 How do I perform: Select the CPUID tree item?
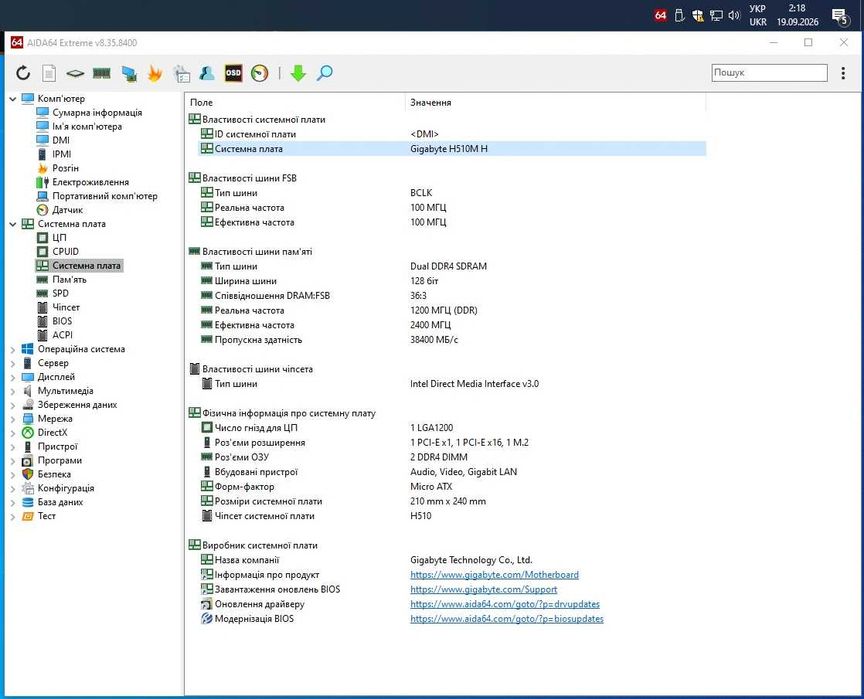(65, 251)
